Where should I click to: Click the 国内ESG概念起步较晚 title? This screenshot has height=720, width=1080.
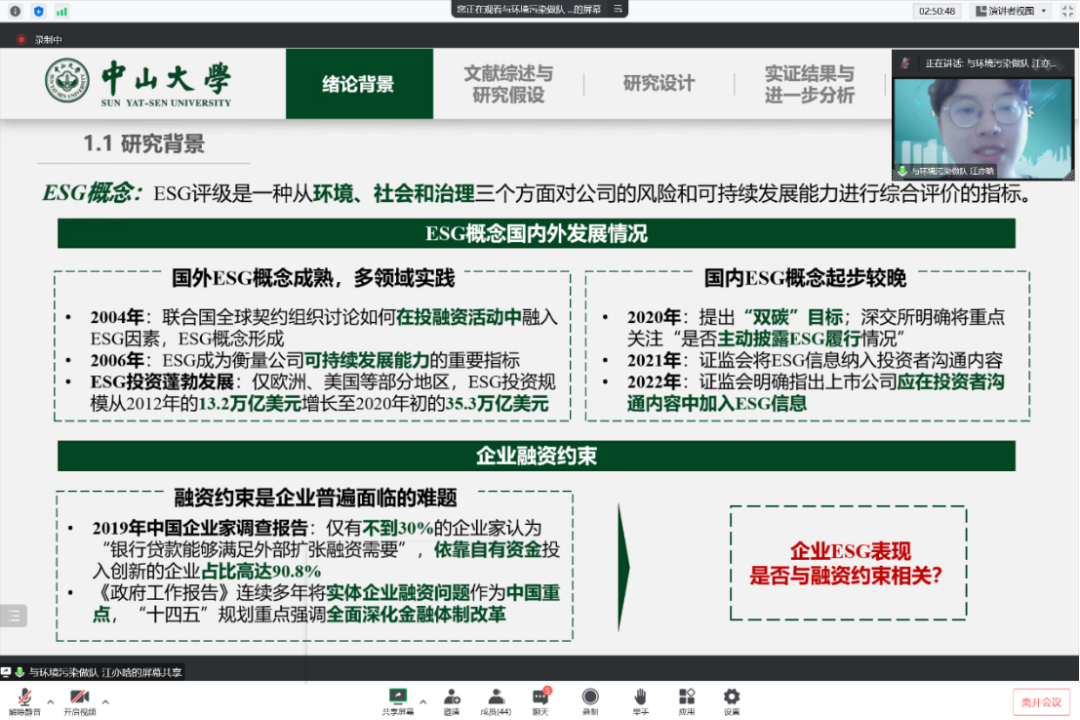804,278
